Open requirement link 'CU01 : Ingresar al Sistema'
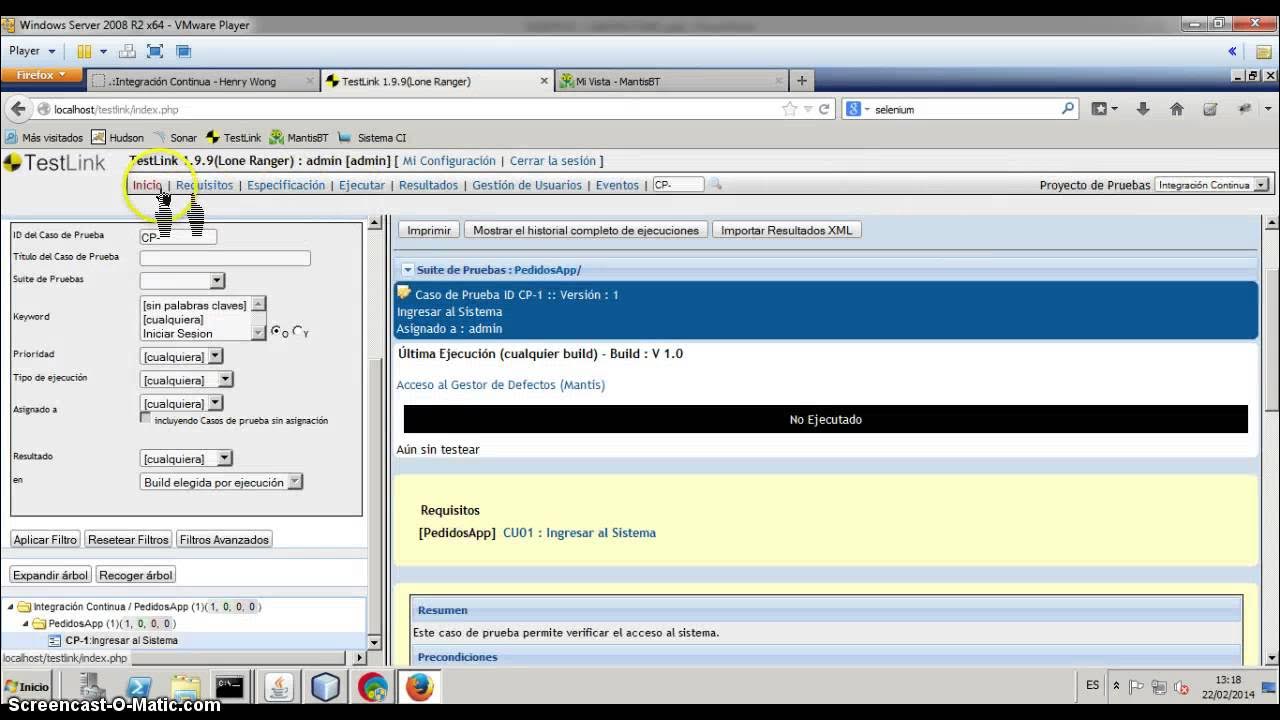Screen dimensions: 1280x720 pyautogui.click(x=579, y=533)
